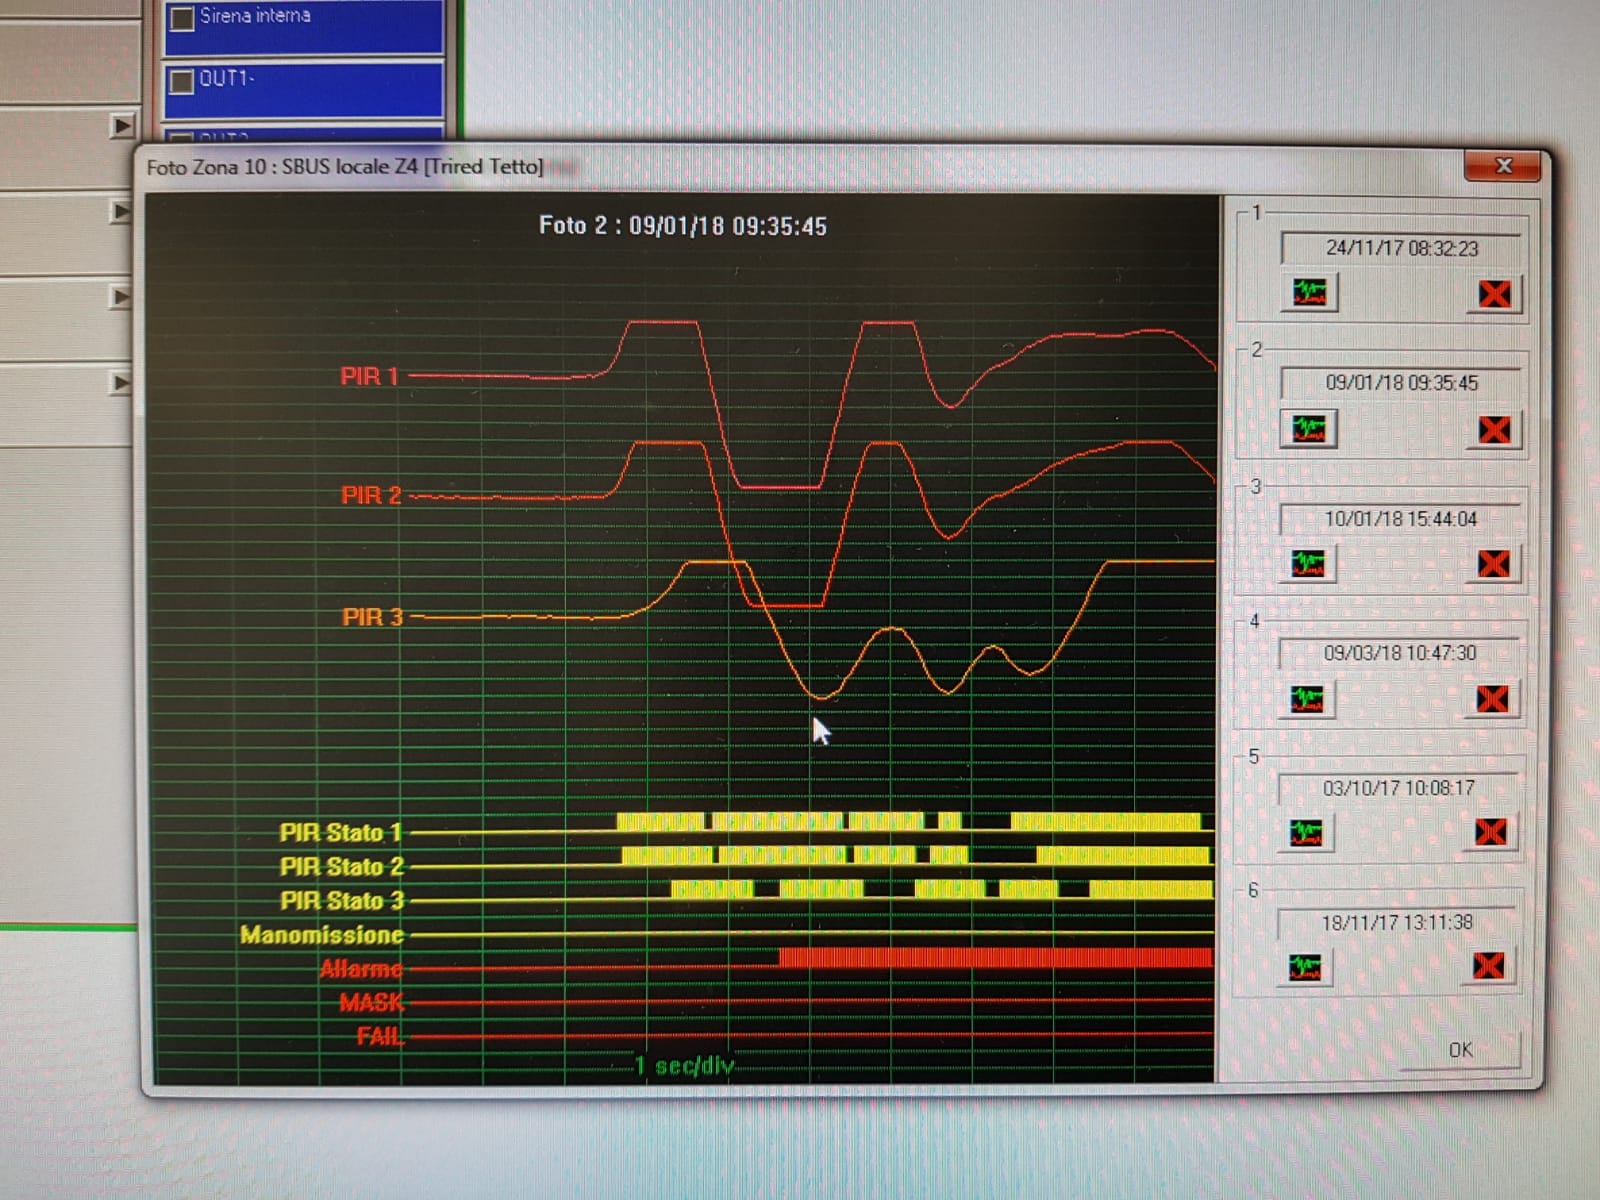The height and width of the screenshot is (1200, 1600).
Task: Delete photo 03/10/17 10:08:17 with red X
Action: pos(1490,832)
